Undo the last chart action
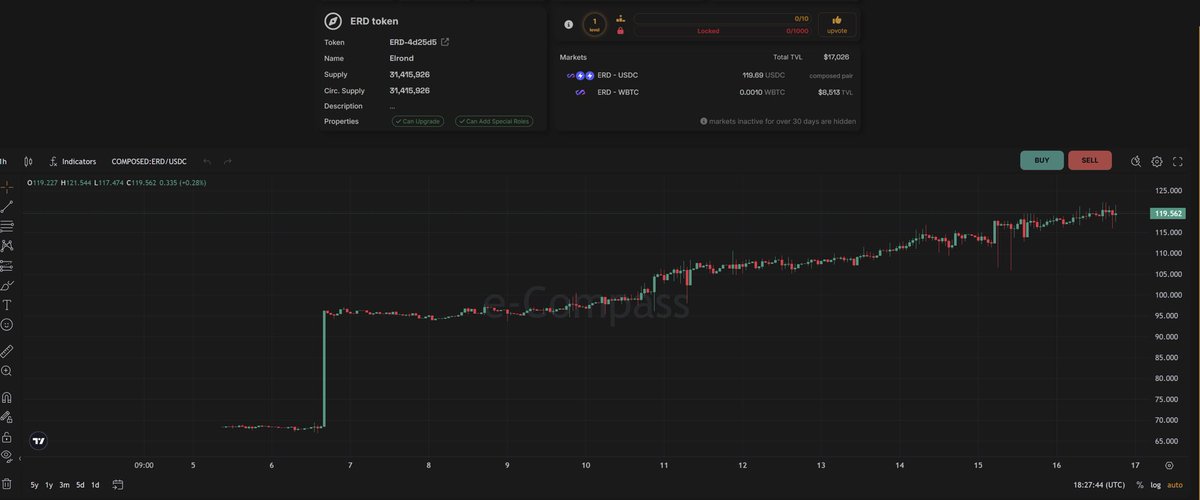The image size is (1200, 500). (207, 161)
